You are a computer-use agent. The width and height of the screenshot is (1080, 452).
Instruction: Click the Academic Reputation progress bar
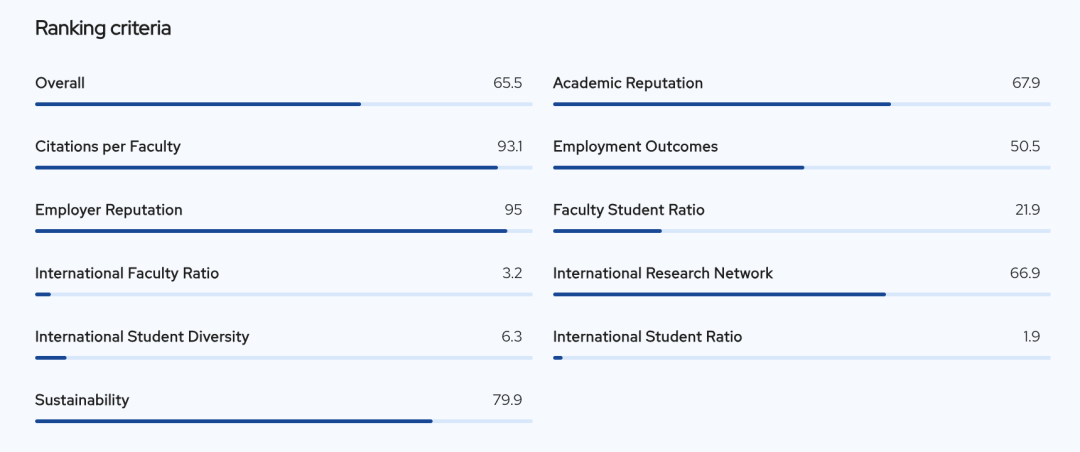coord(801,104)
